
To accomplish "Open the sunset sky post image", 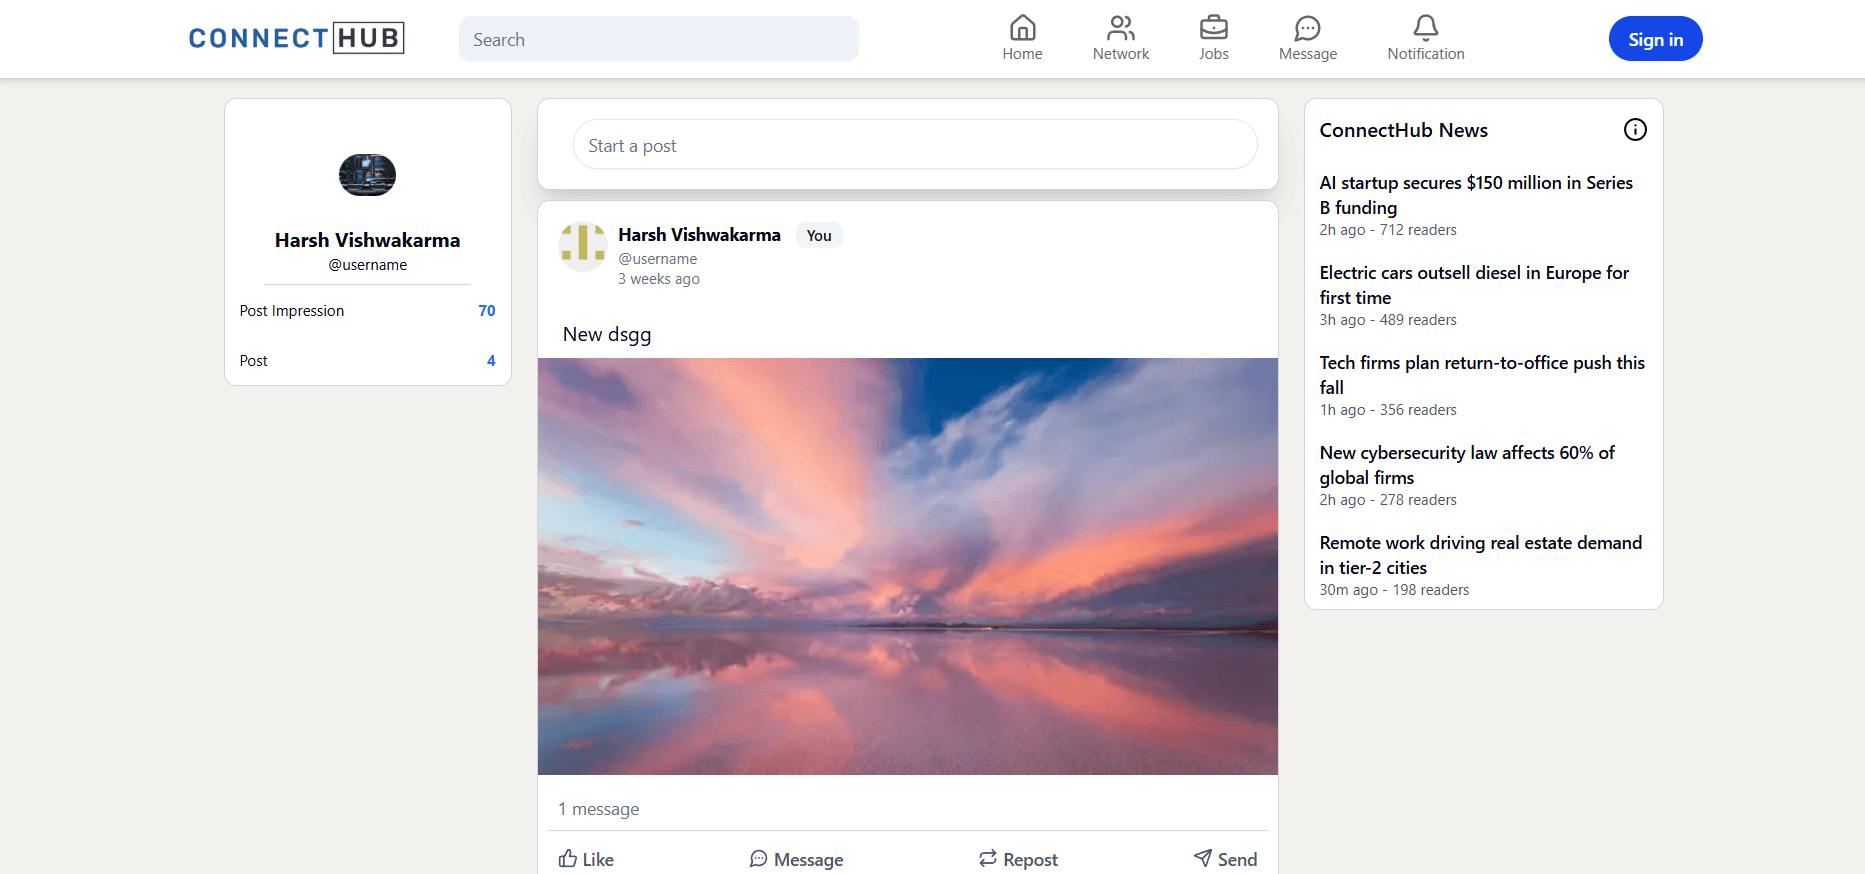I will 907,566.
